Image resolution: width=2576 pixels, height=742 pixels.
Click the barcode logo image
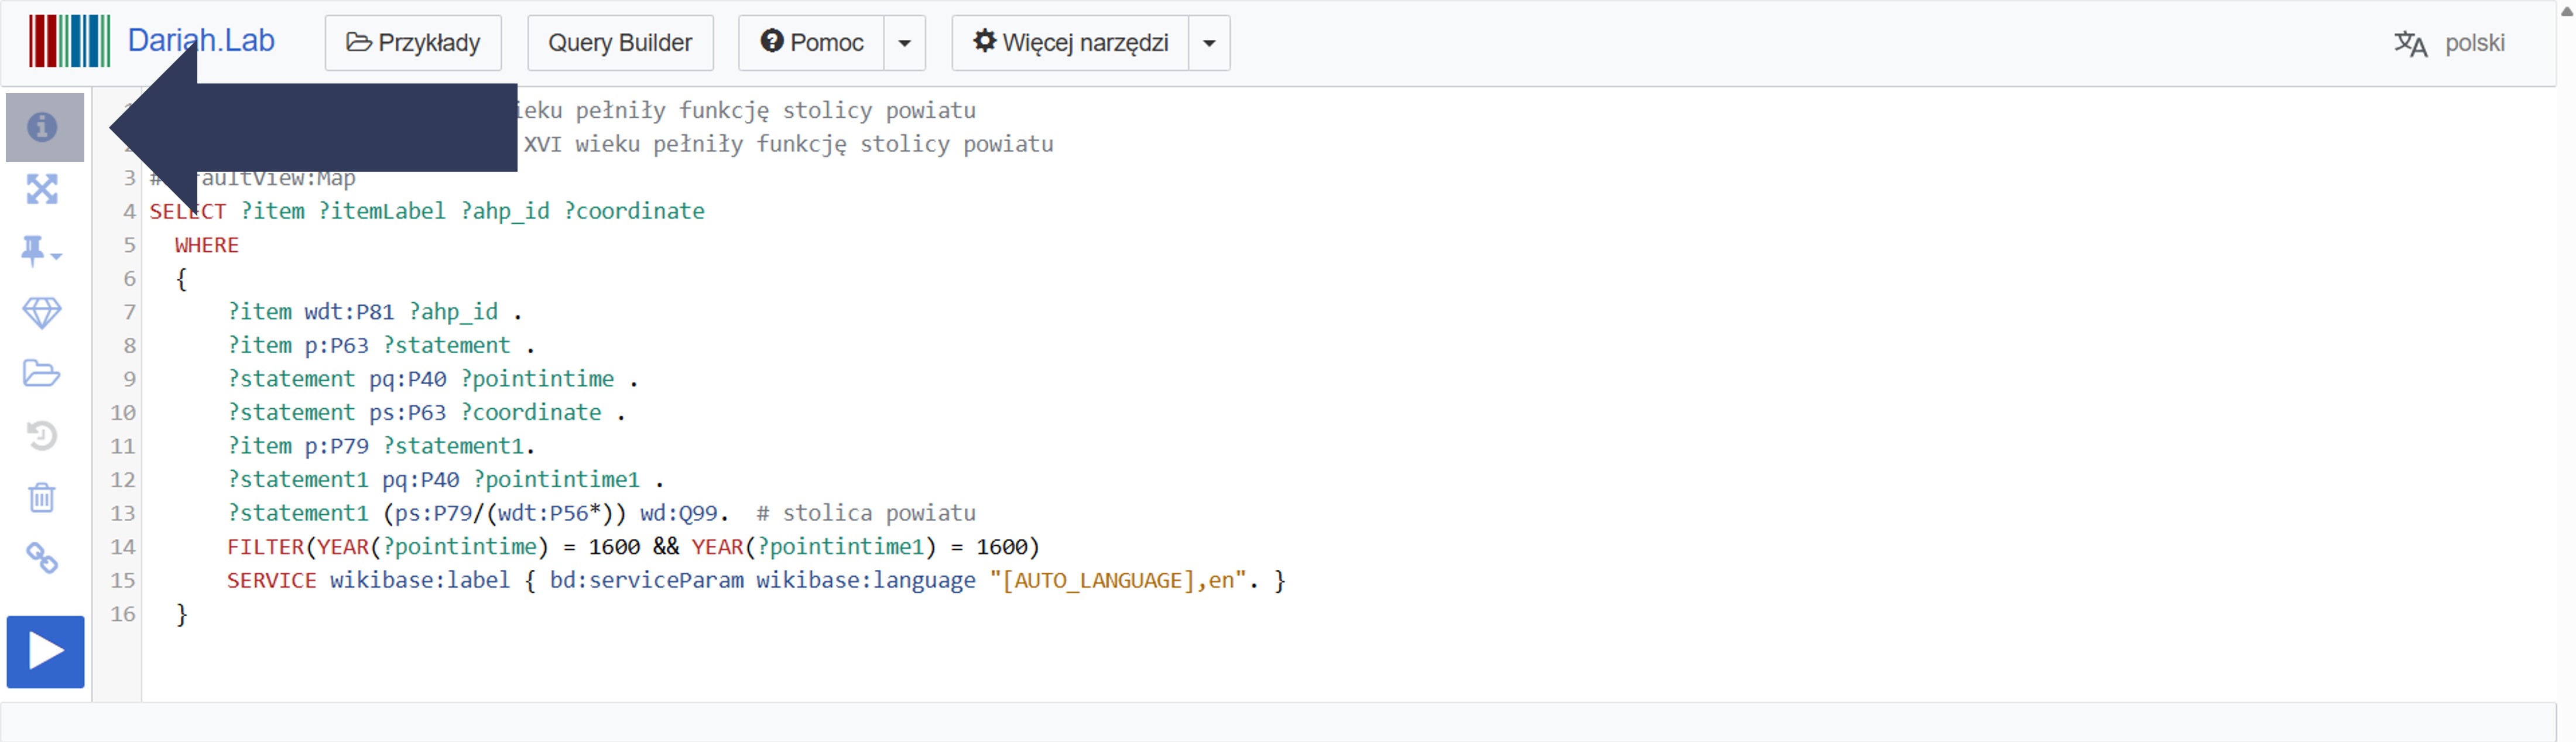tap(69, 41)
